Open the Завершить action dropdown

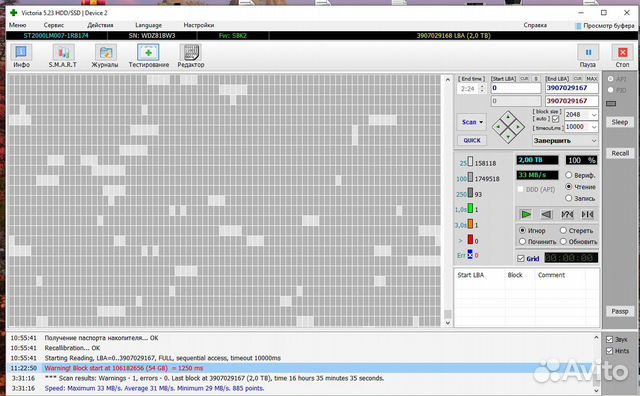565,140
